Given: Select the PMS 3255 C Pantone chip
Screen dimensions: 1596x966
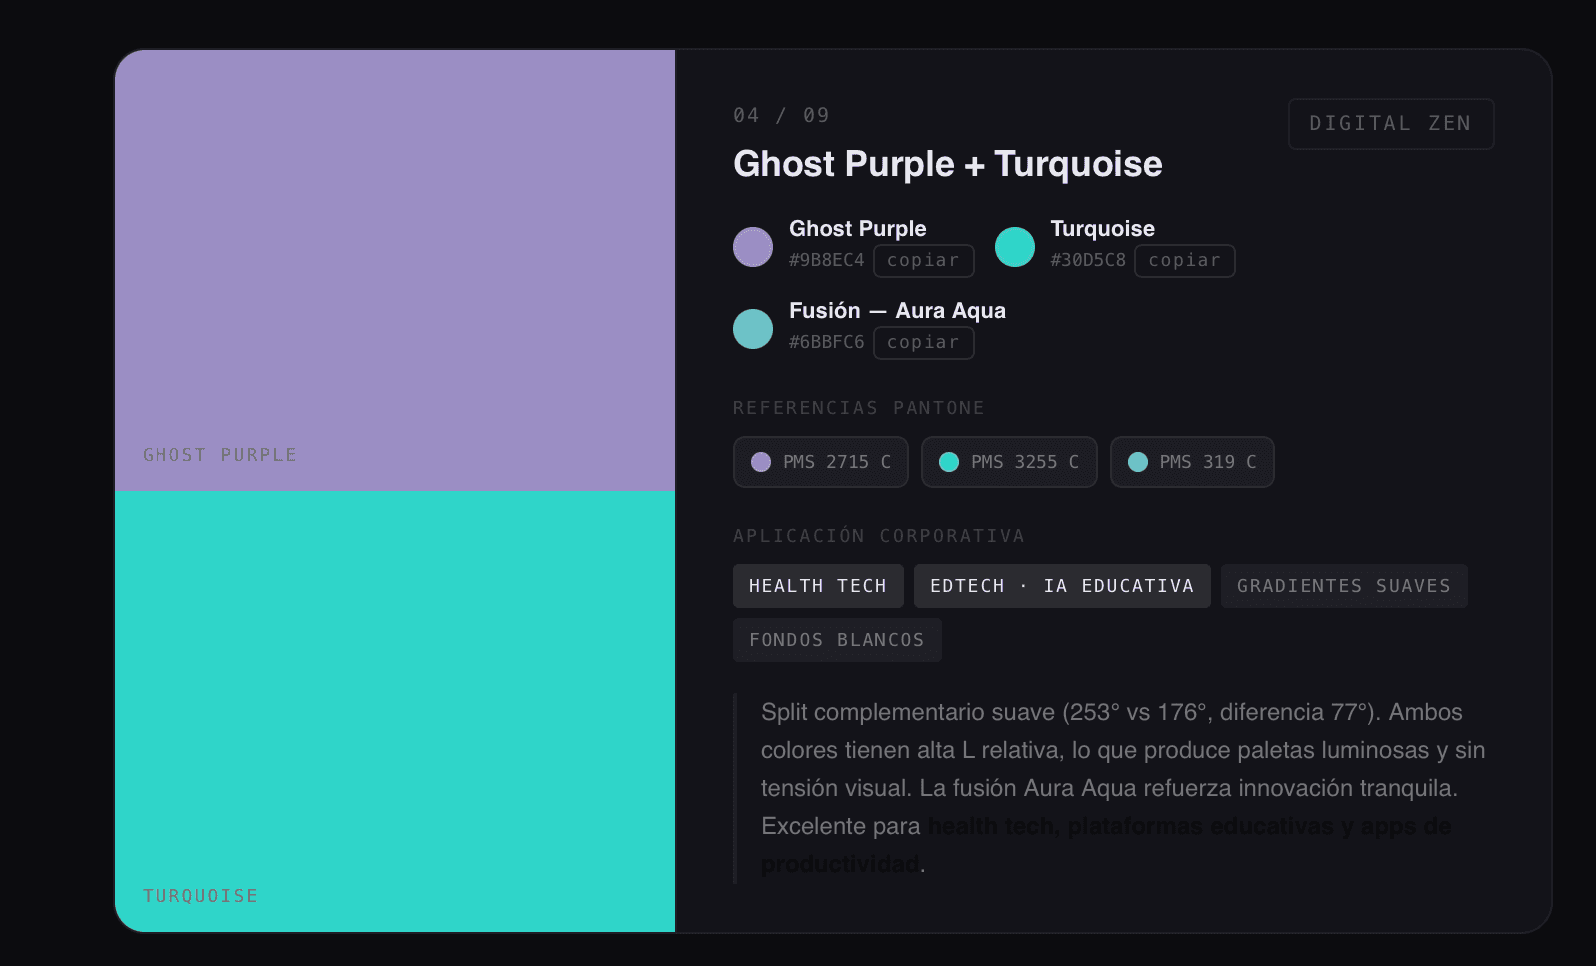Looking at the screenshot, I should coord(1009,462).
